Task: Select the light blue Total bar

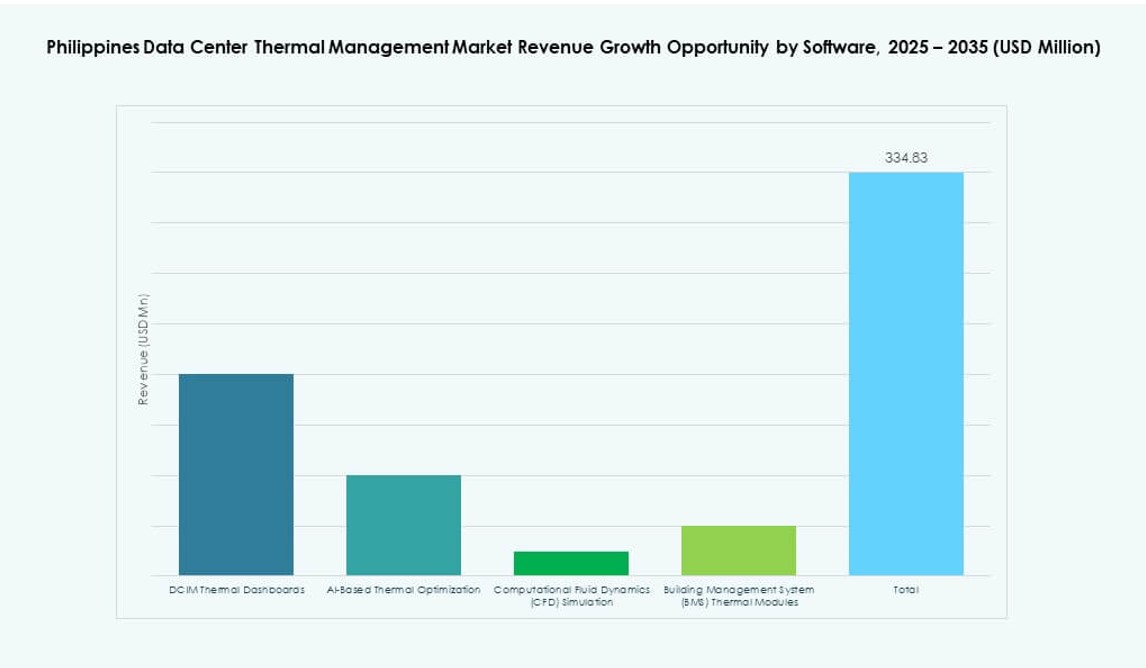Action: [906, 375]
